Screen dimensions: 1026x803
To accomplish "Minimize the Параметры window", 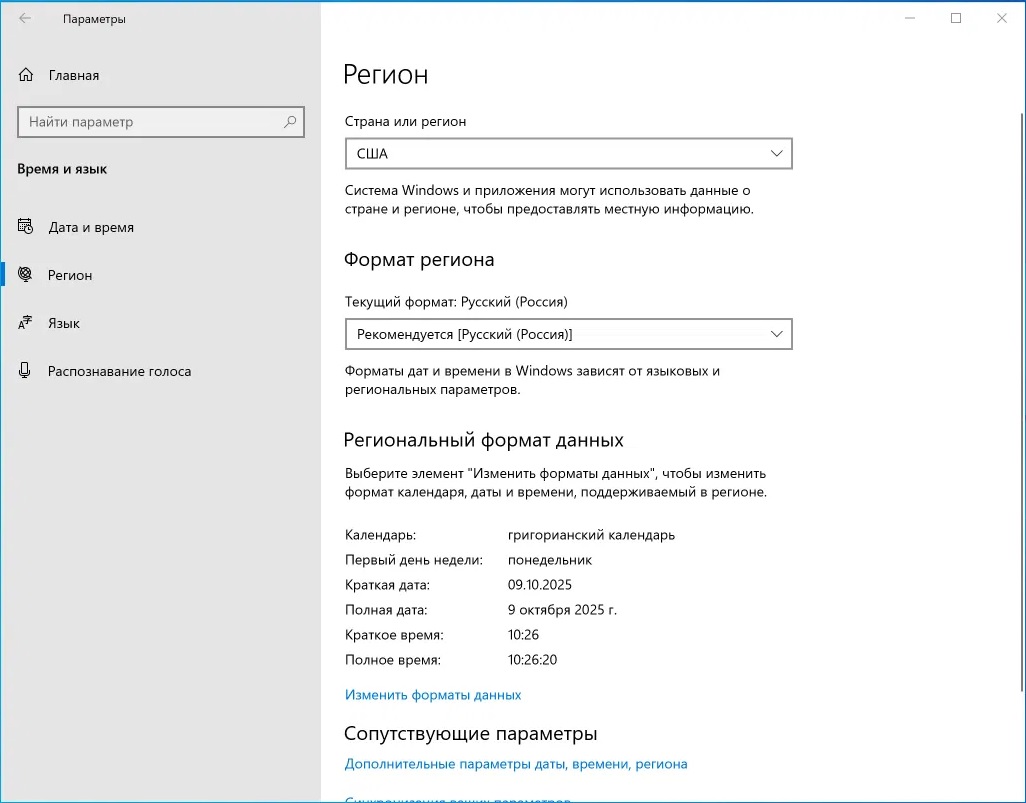I will [910, 18].
